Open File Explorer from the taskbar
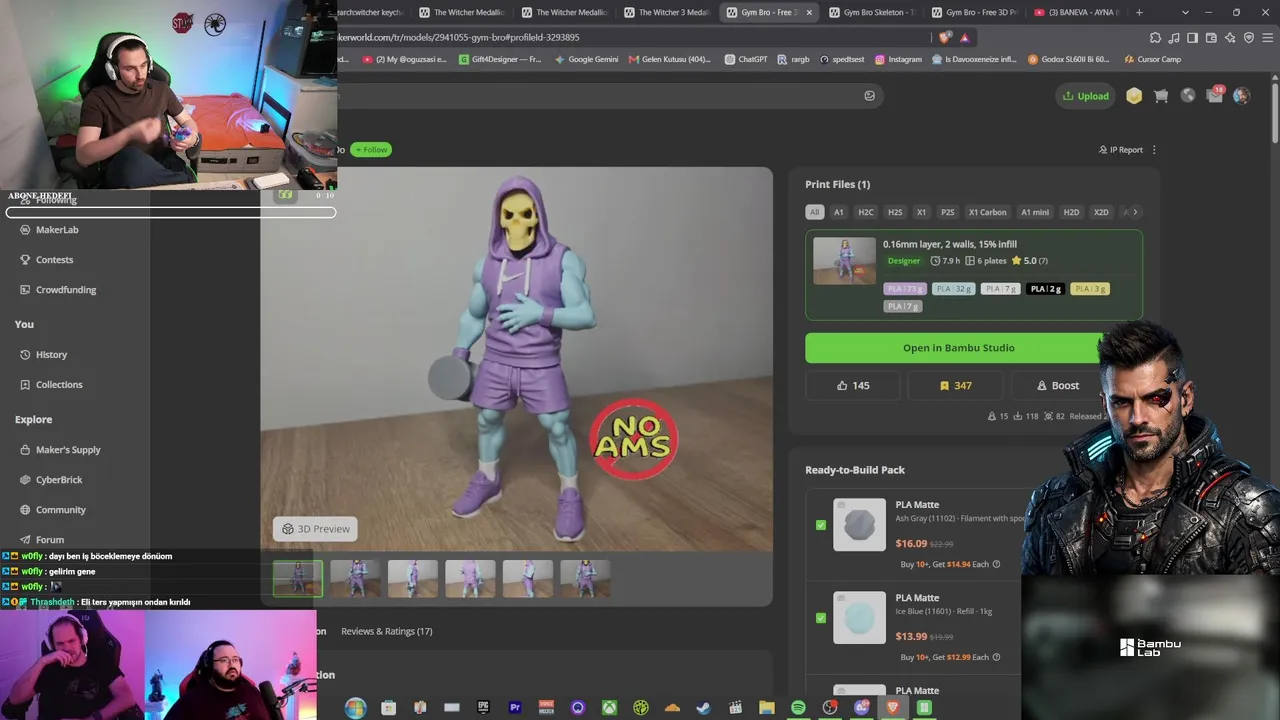Image resolution: width=1280 pixels, height=720 pixels. [767, 708]
